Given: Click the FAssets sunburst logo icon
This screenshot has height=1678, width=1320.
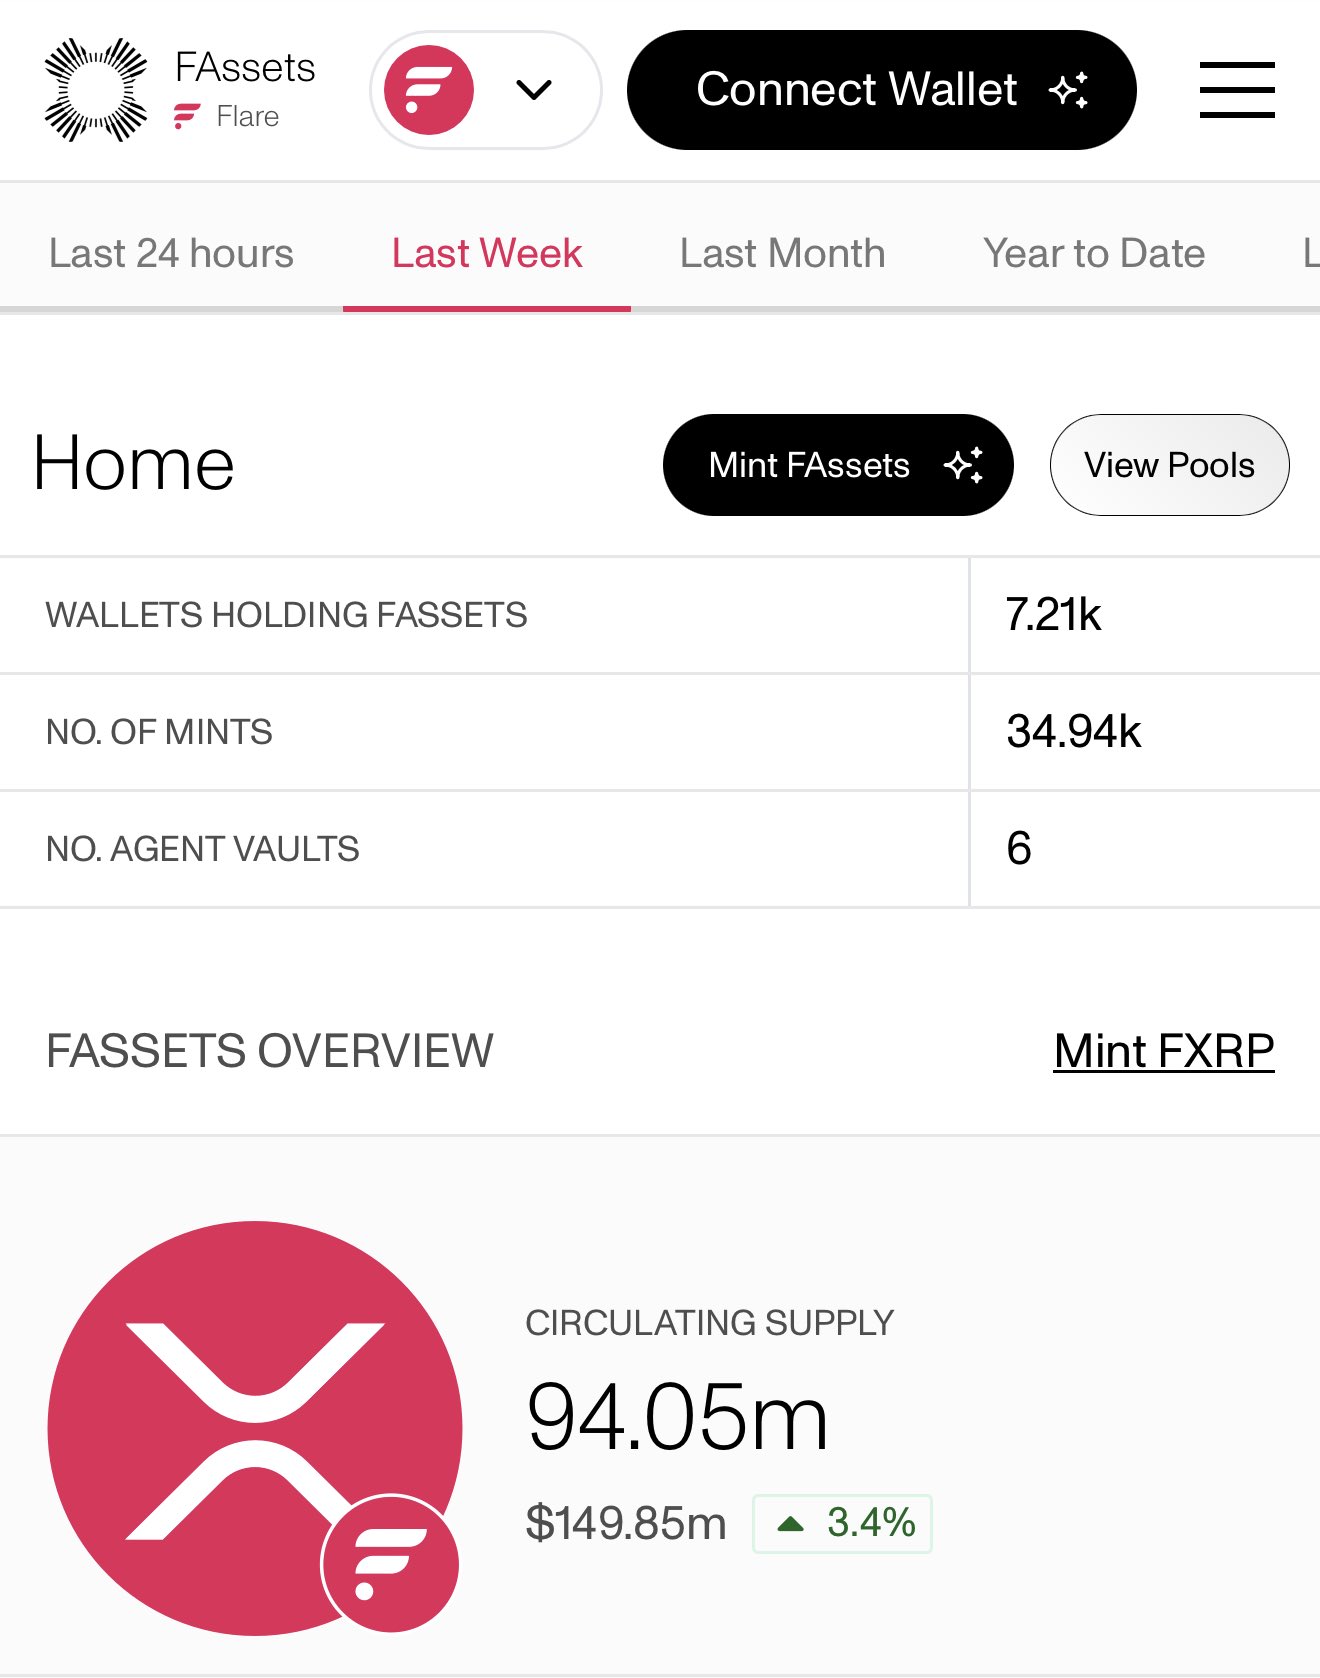Looking at the screenshot, I should coord(96,90).
